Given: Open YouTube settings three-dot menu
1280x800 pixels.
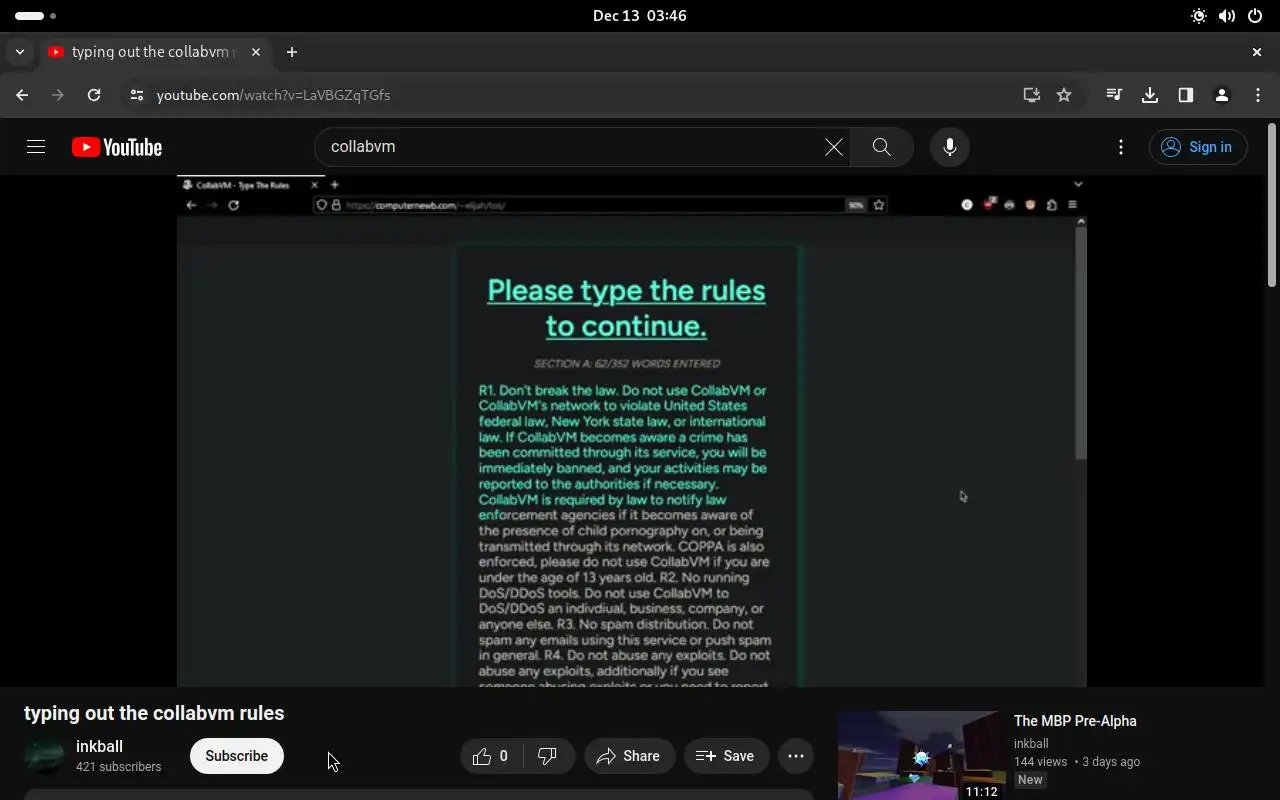Looking at the screenshot, I should 1121,147.
